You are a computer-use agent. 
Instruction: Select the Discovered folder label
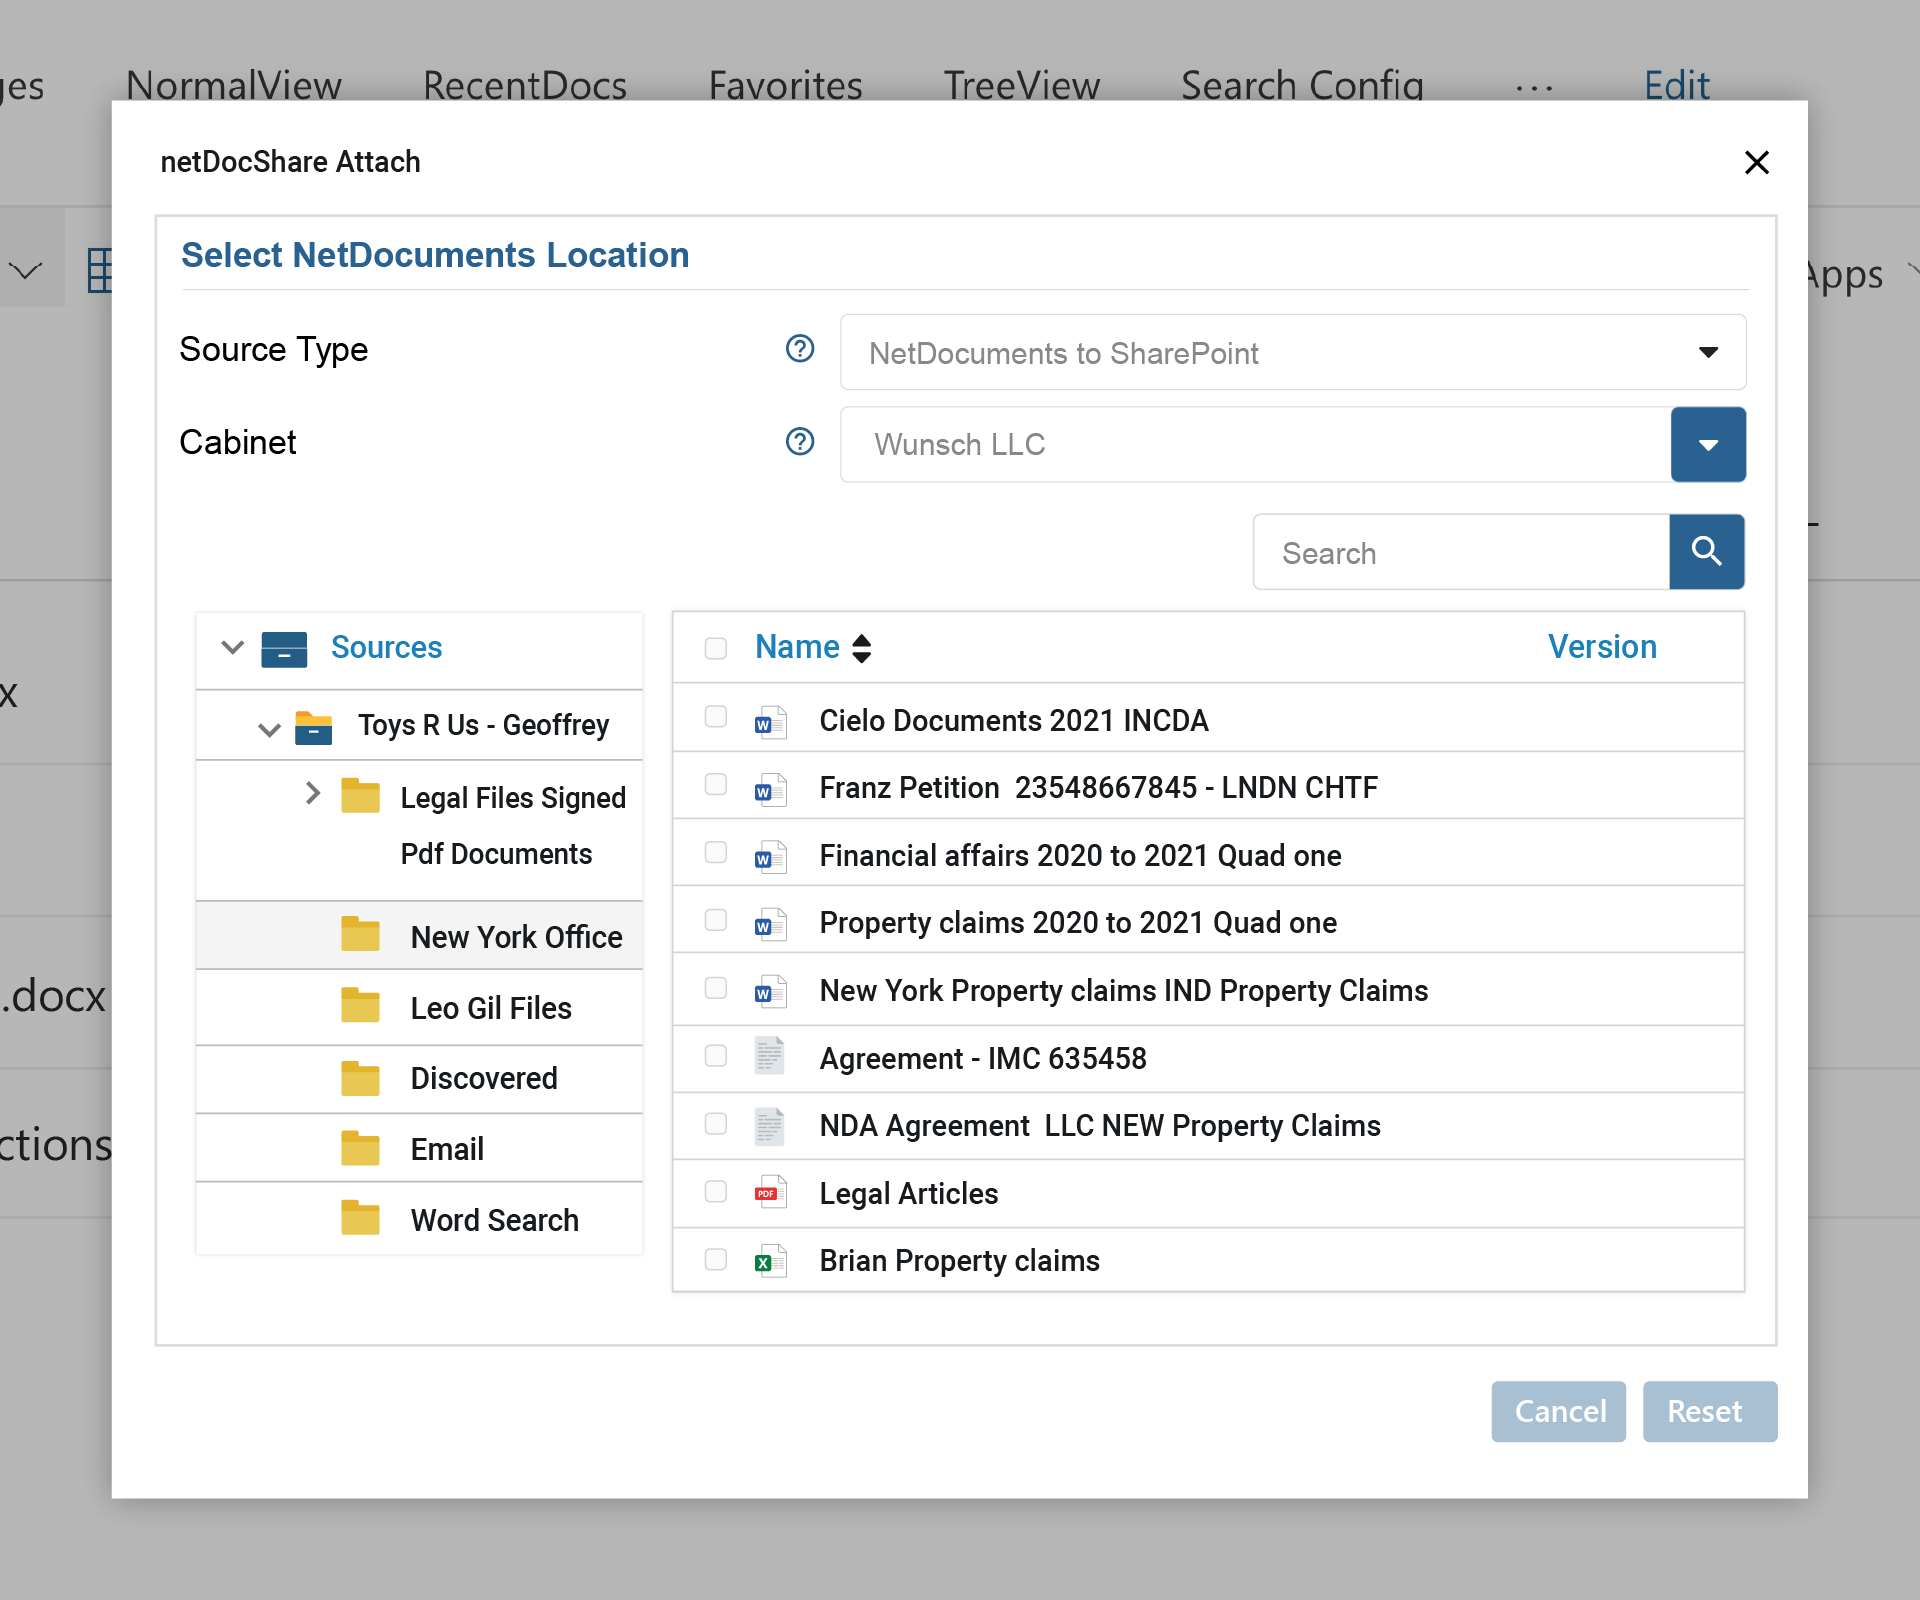[x=484, y=1078]
